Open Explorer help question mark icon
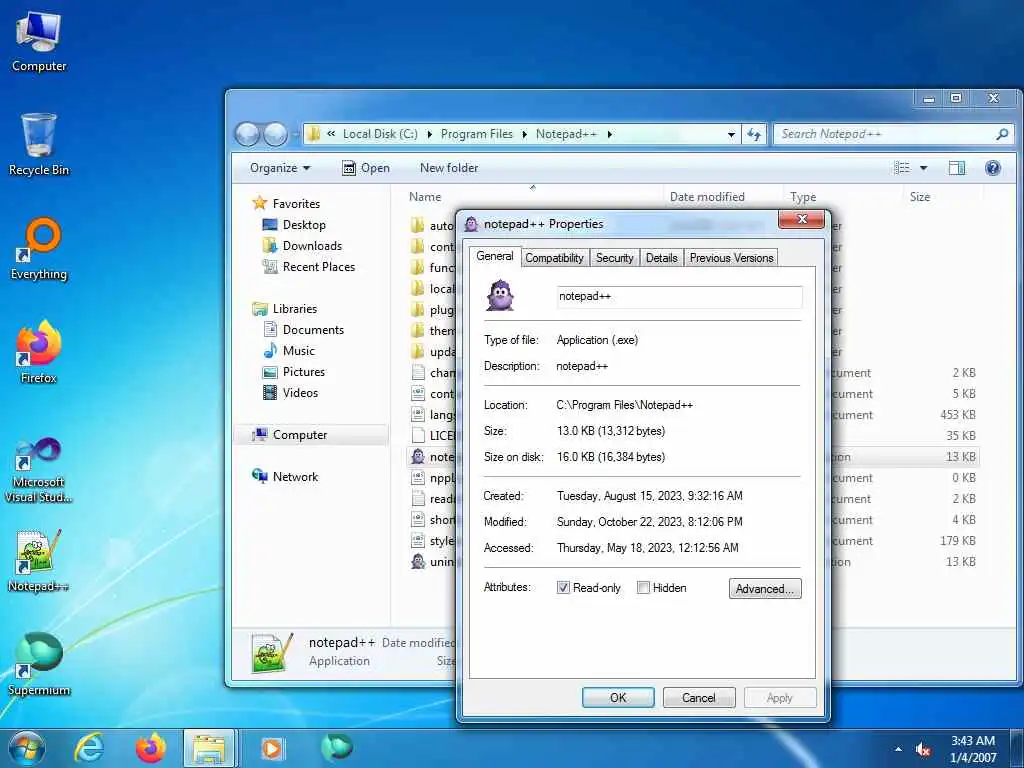The height and width of the screenshot is (768, 1024). click(993, 168)
